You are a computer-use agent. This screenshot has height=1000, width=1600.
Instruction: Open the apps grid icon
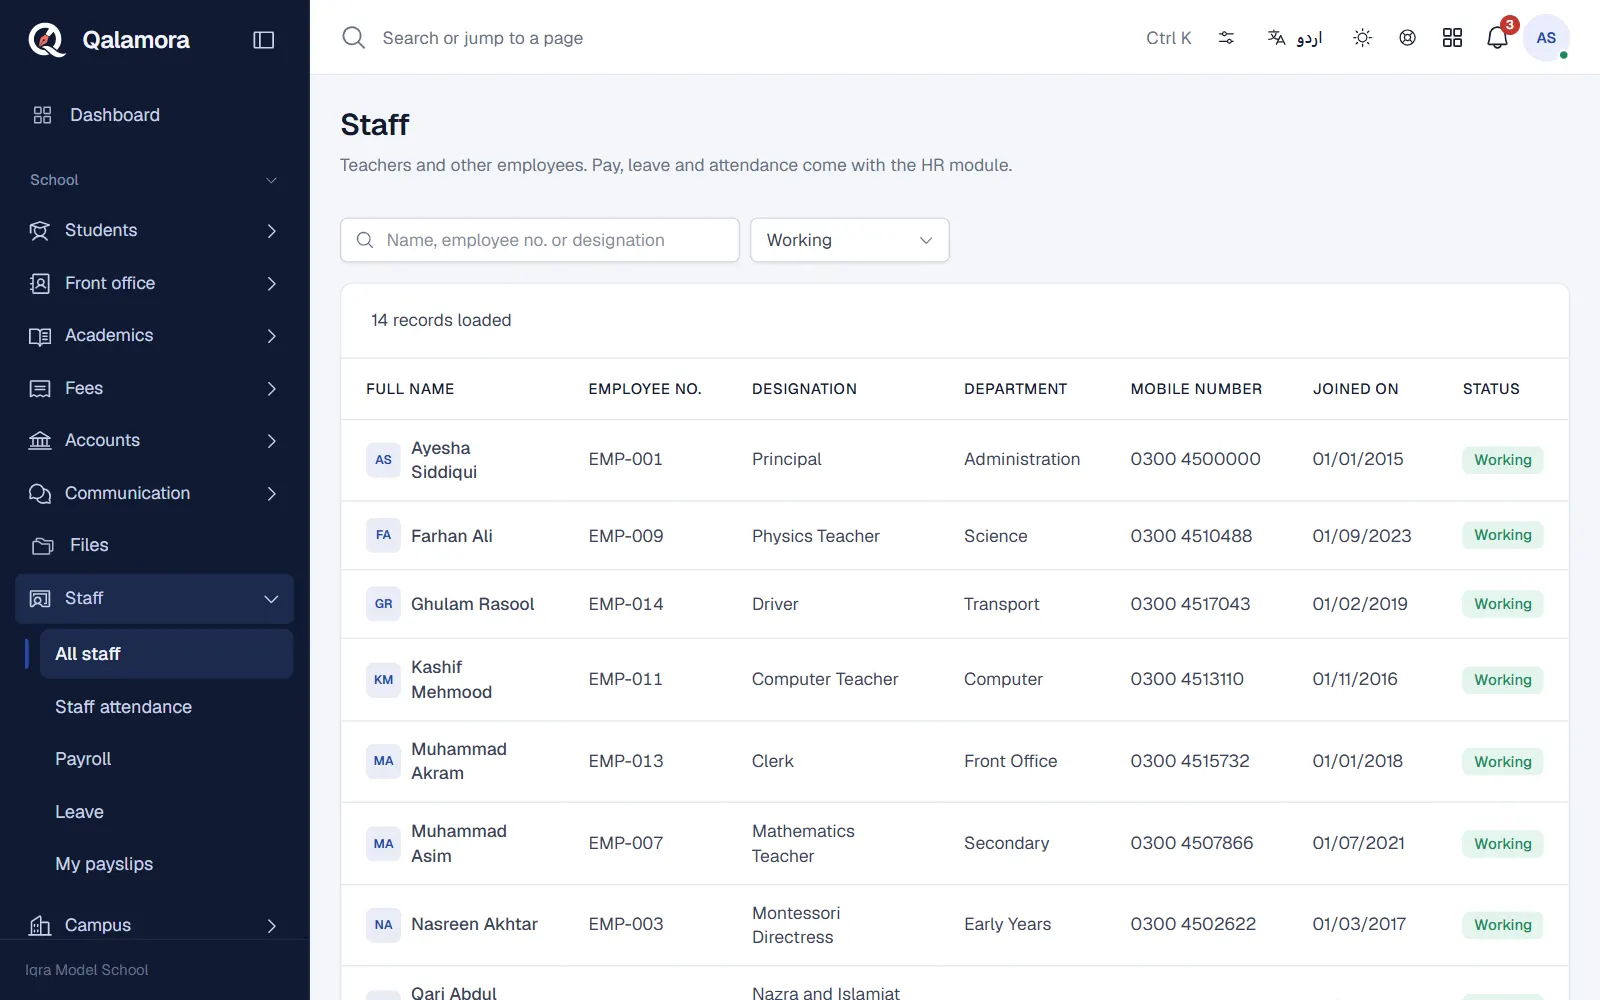(1452, 38)
